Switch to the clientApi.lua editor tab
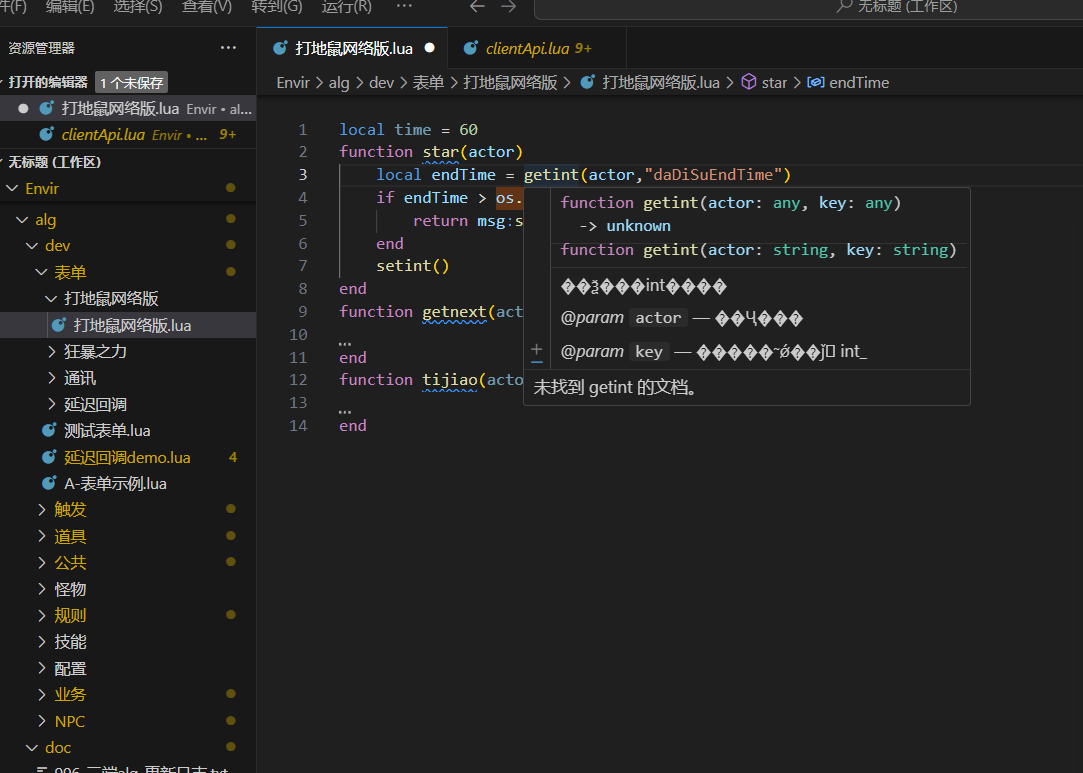This screenshot has height=773, width=1083. coord(537,48)
